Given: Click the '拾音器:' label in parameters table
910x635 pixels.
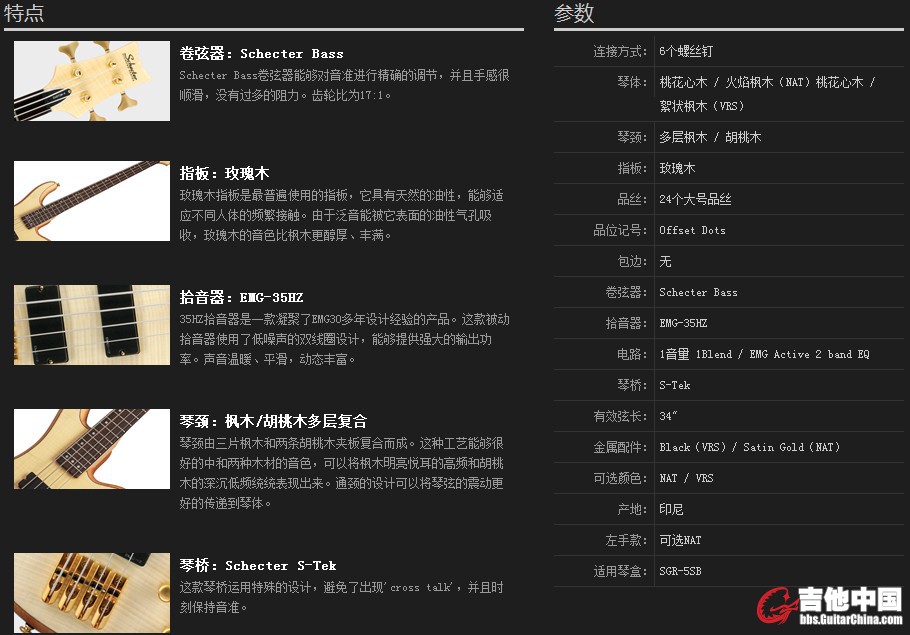Looking at the screenshot, I should 626,323.
